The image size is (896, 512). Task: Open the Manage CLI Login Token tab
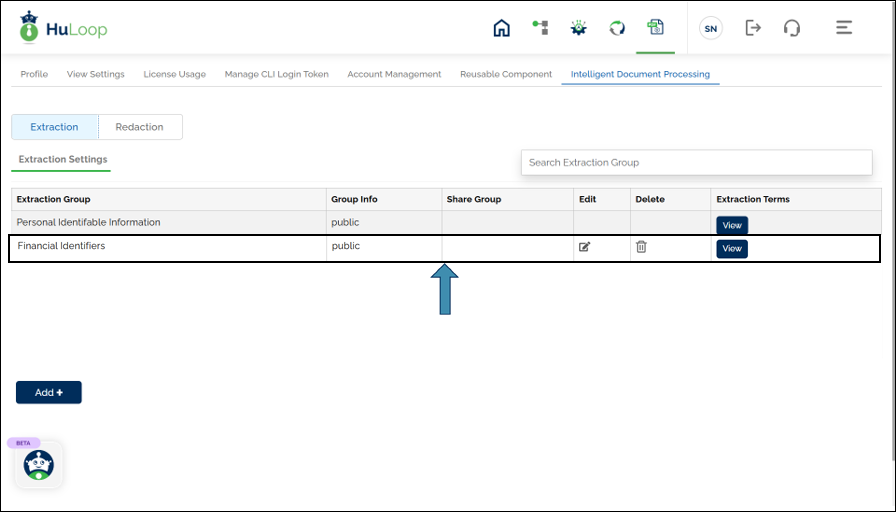tap(276, 74)
